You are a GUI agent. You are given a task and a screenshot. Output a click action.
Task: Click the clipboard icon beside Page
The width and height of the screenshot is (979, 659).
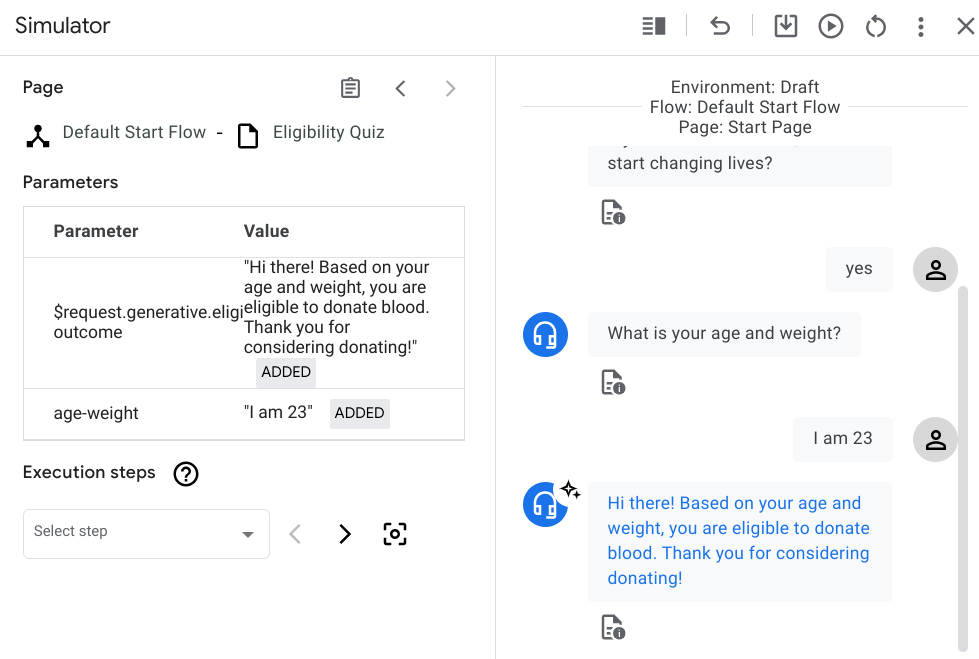coord(350,88)
